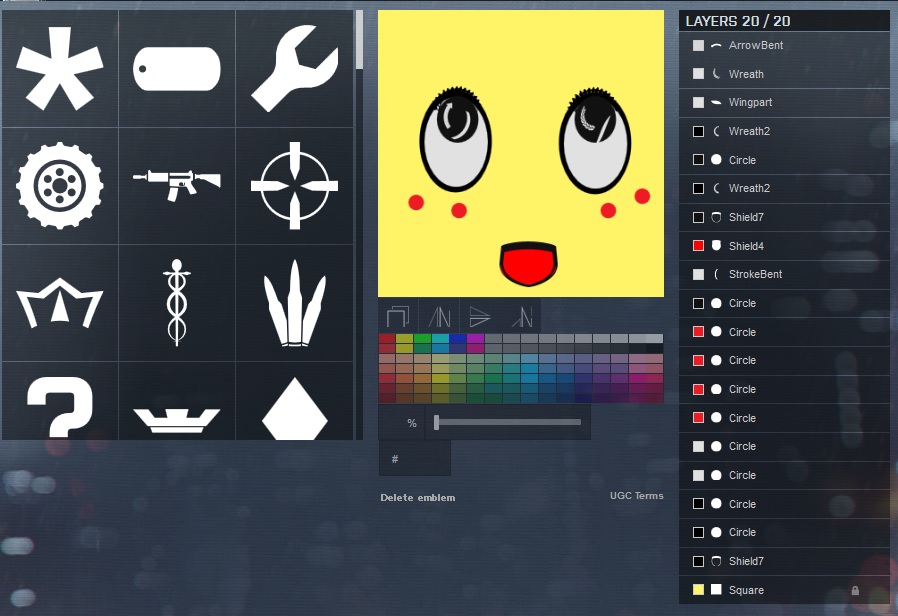Viewport: 898px width, 616px height.
Task: Click Delete emblem
Action: (x=417, y=498)
